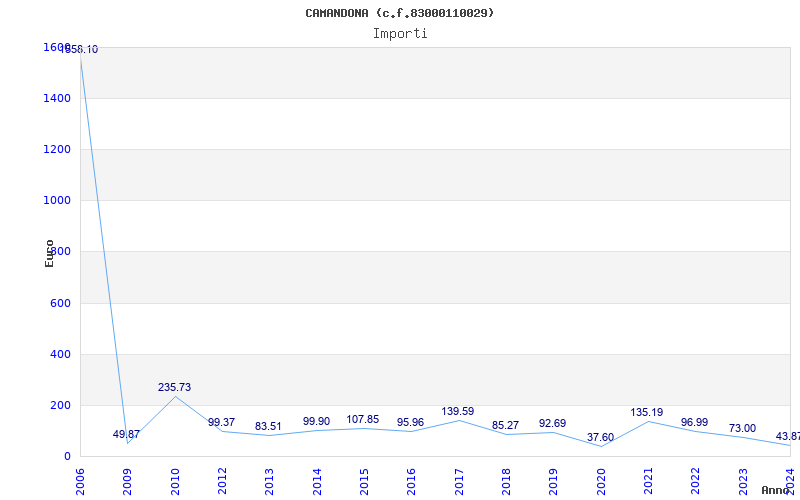The image size is (800, 500).
Task: Select the 2016 axis label
Action: [412, 482]
